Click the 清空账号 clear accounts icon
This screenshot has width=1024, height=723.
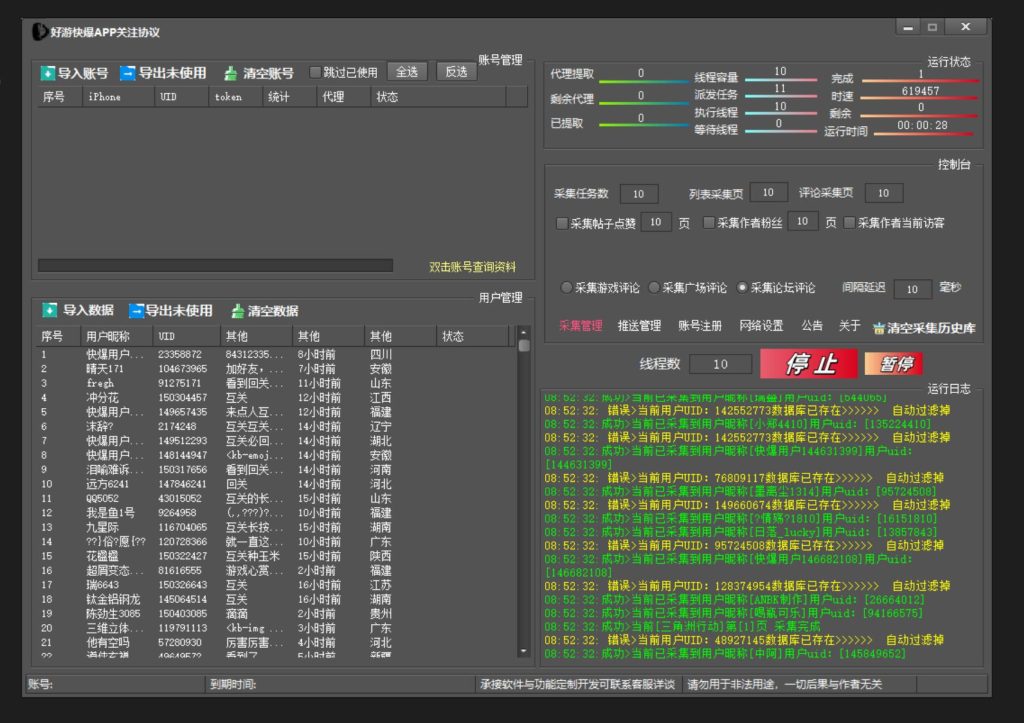coord(231,74)
